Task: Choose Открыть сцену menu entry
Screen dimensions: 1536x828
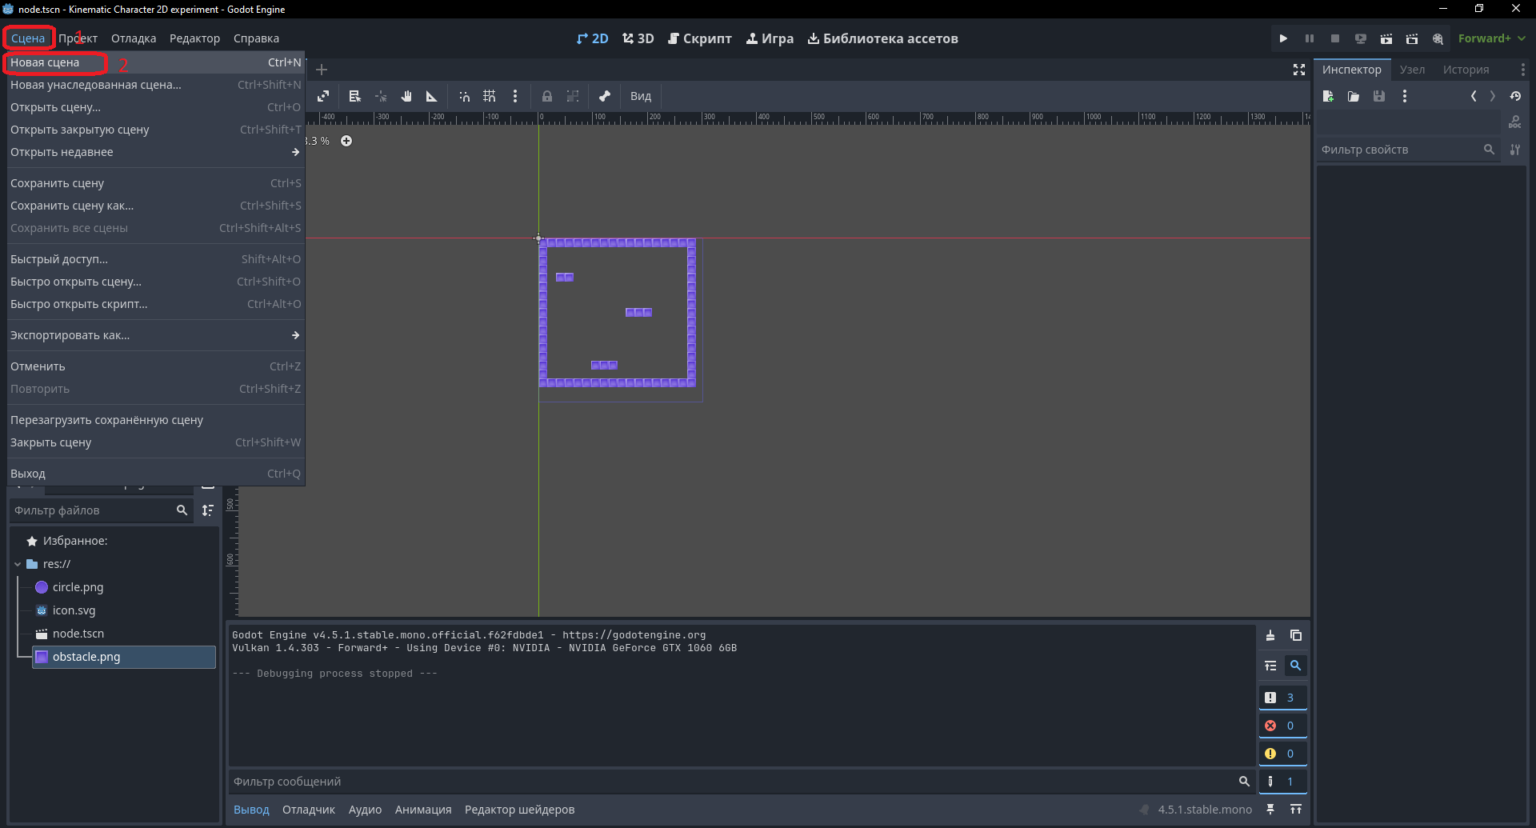Action: (155, 107)
